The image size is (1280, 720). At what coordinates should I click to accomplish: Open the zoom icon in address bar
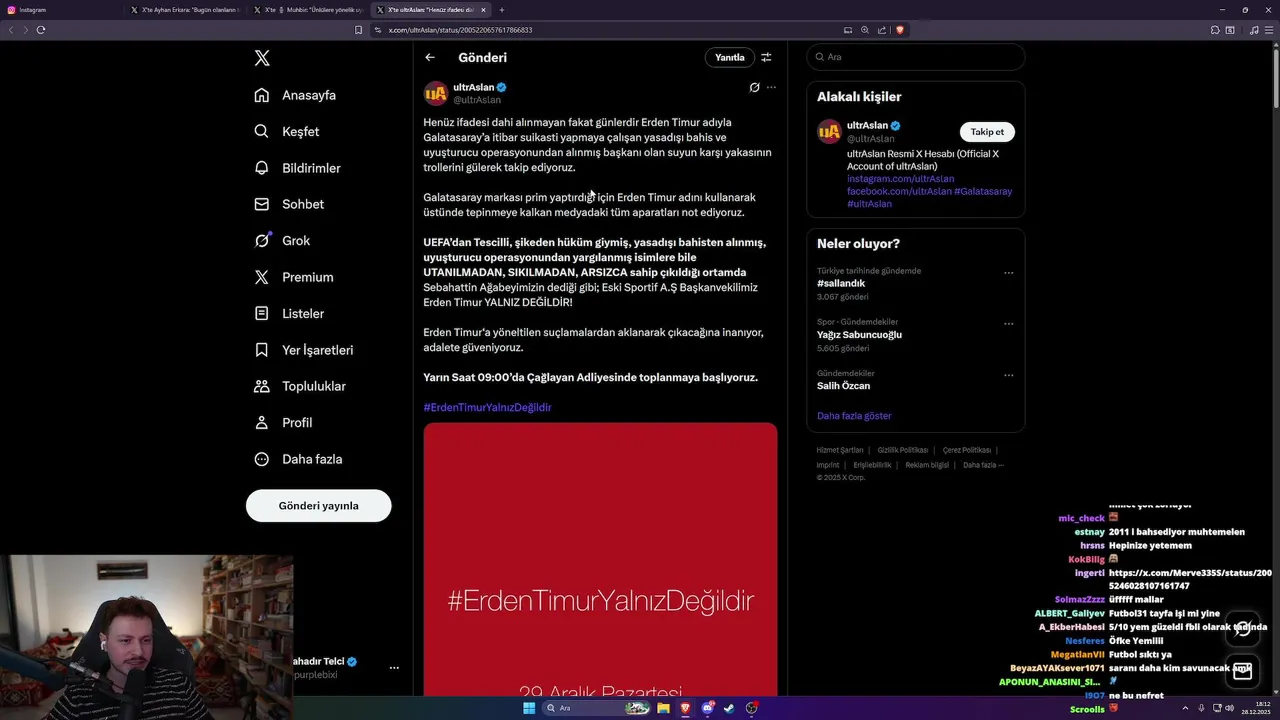click(x=865, y=30)
